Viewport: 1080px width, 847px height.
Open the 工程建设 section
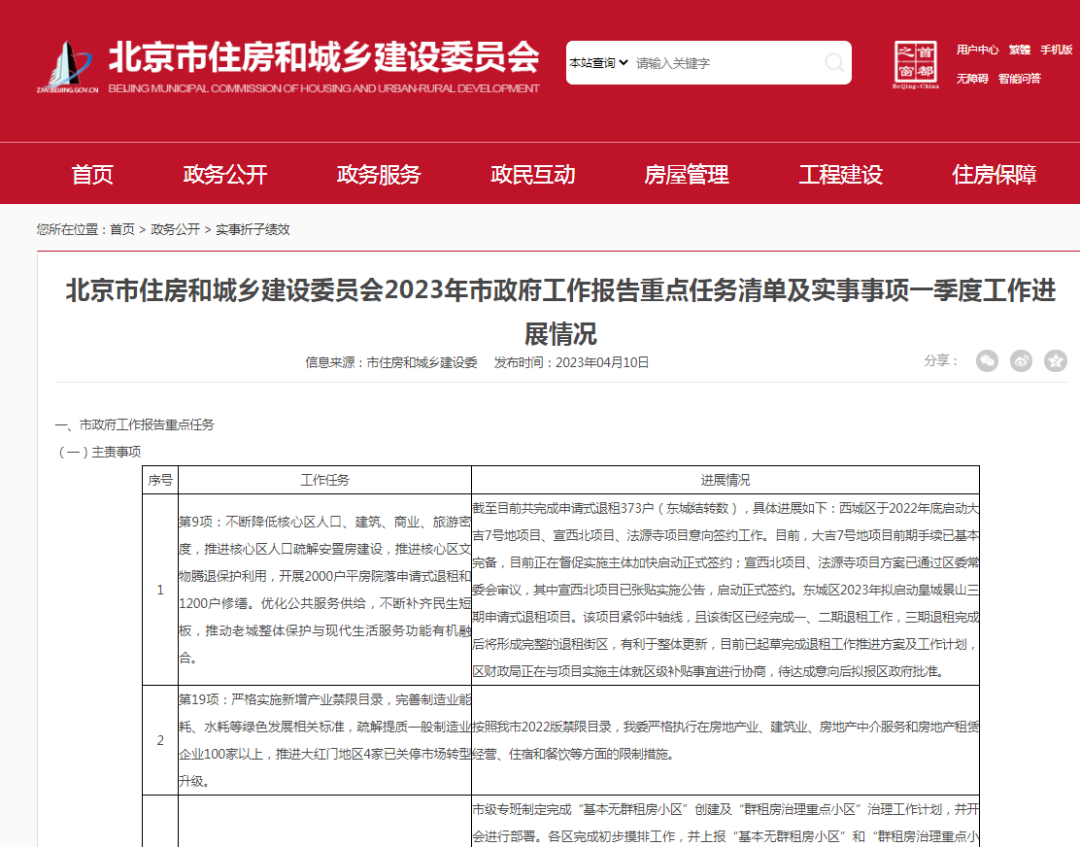840,174
